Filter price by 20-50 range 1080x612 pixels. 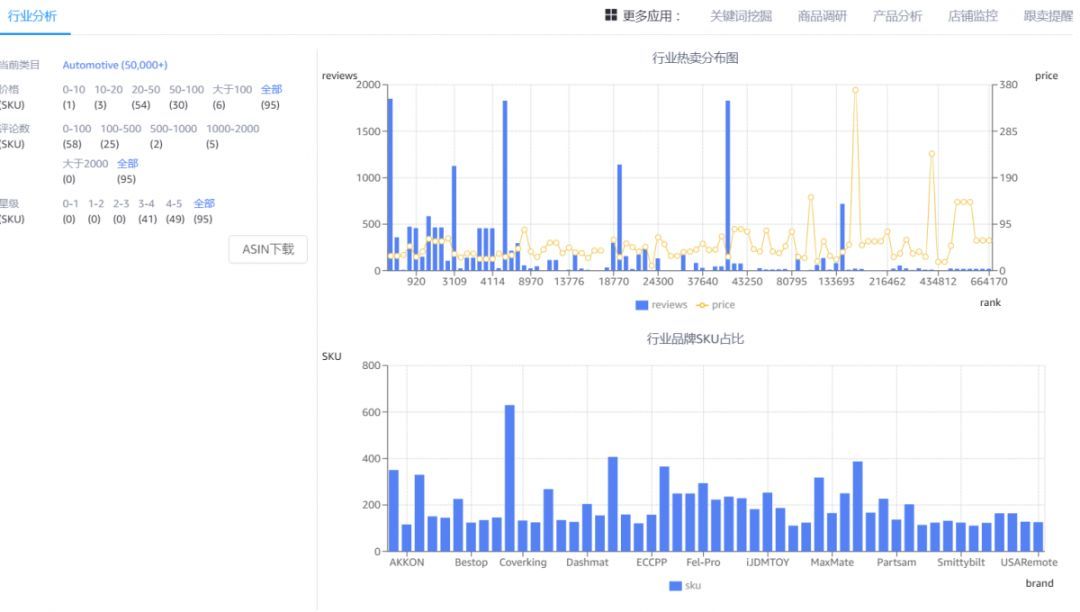pos(145,89)
